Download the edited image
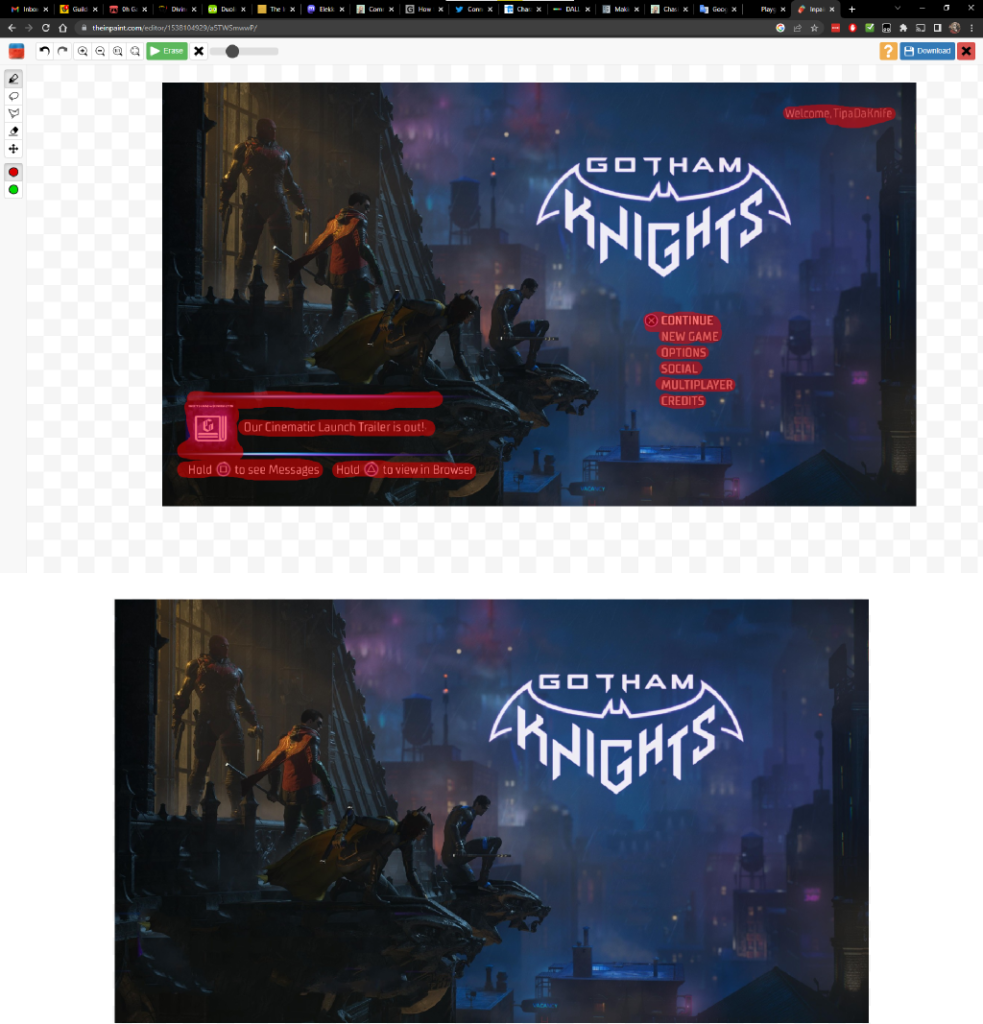Screen dimensions: 983x1024 [x=927, y=51]
